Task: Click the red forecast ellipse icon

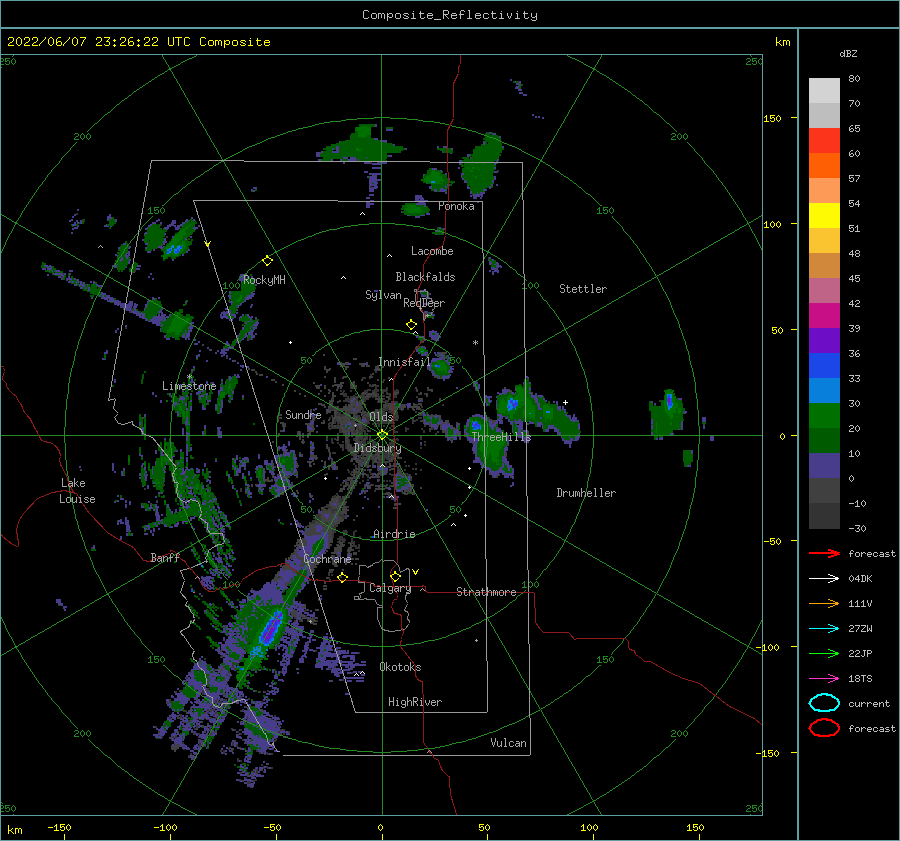Action: click(x=824, y=728)
